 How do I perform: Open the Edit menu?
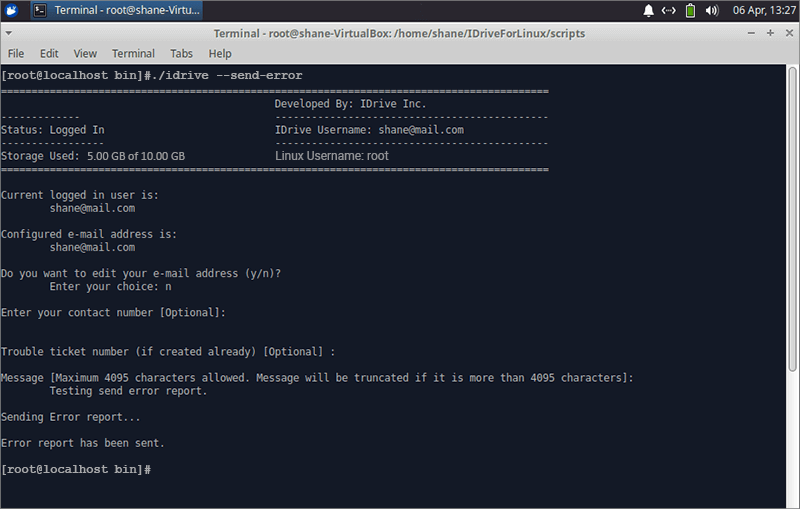click(x=49, y=54)
